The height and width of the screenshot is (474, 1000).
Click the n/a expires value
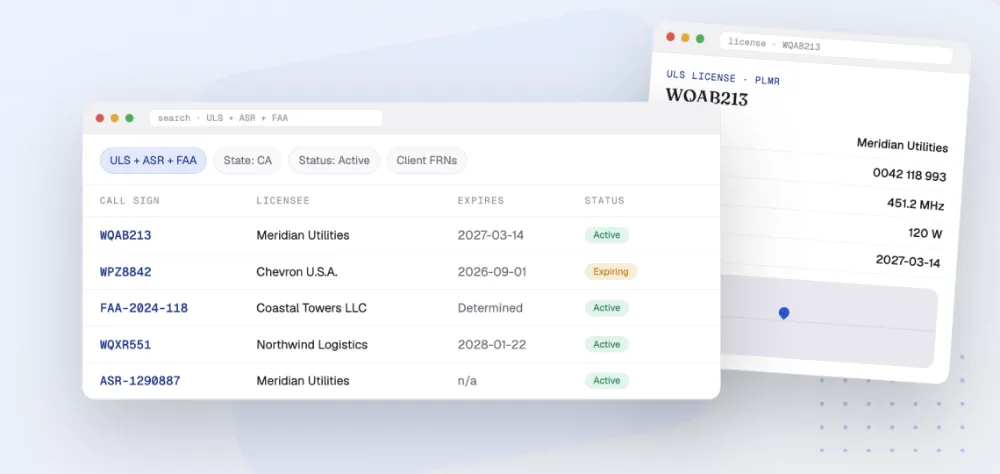click(467, 381)
